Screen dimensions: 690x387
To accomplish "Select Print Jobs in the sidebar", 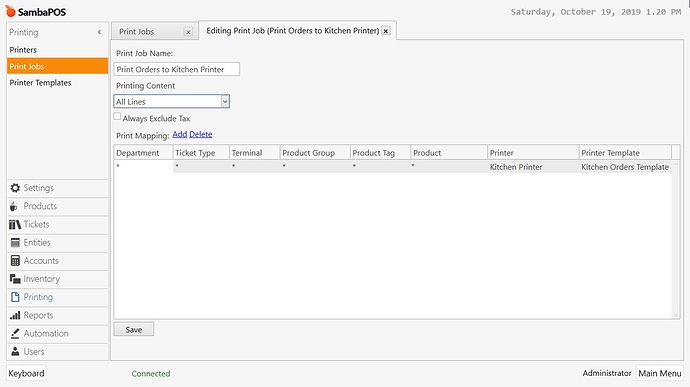I will pos(57,66).
